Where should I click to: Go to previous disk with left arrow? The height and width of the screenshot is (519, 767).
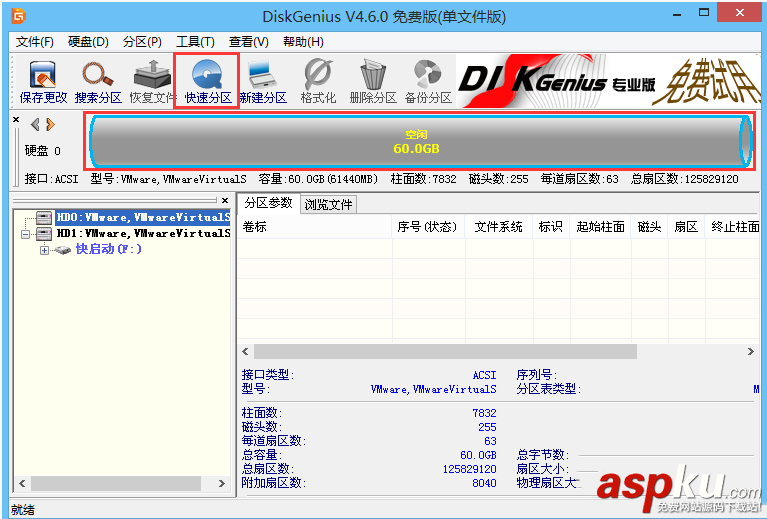click(35, 125)
